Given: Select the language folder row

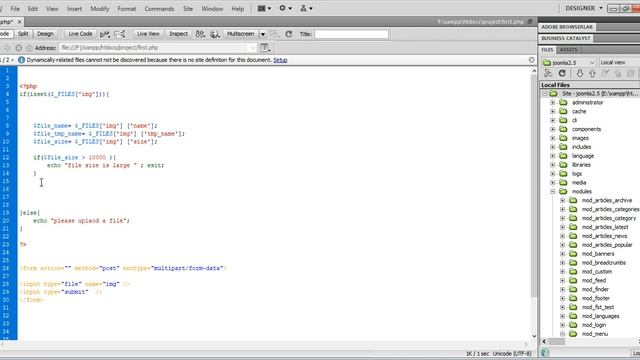Looking at the screenshot, I should (x=582, y=156).
